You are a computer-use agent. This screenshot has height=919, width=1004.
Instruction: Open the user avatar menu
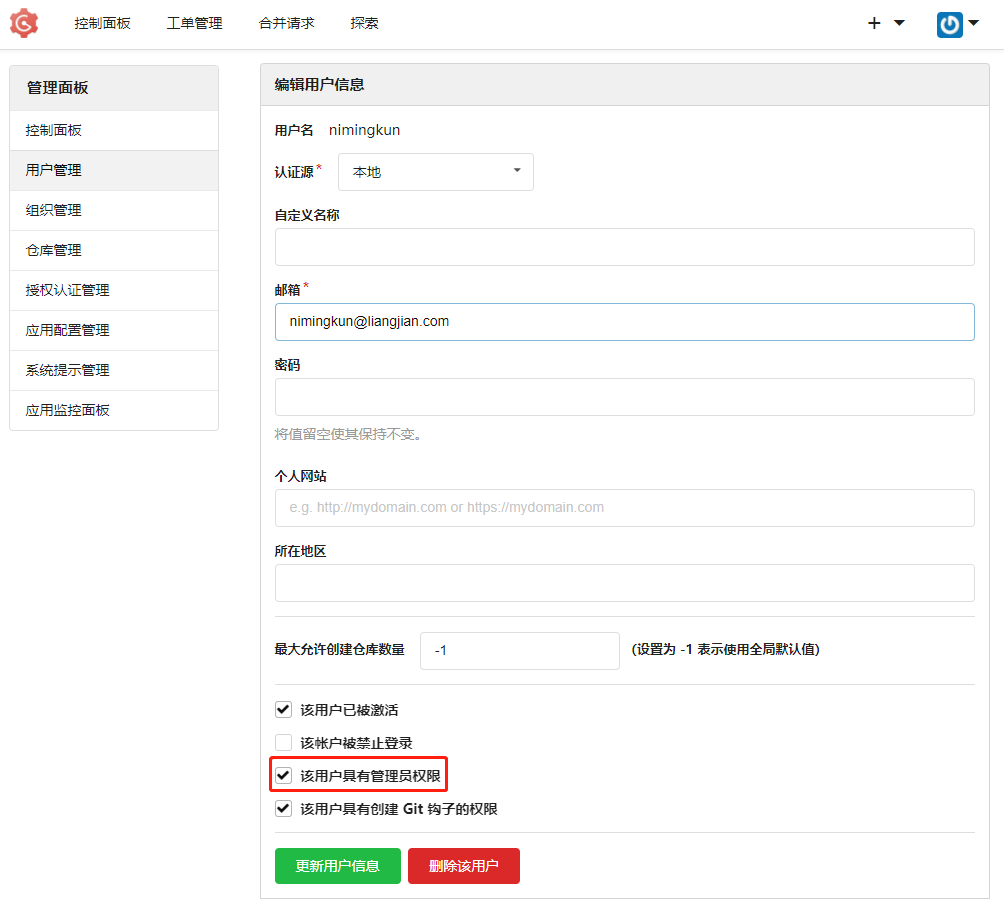[957, 24]
